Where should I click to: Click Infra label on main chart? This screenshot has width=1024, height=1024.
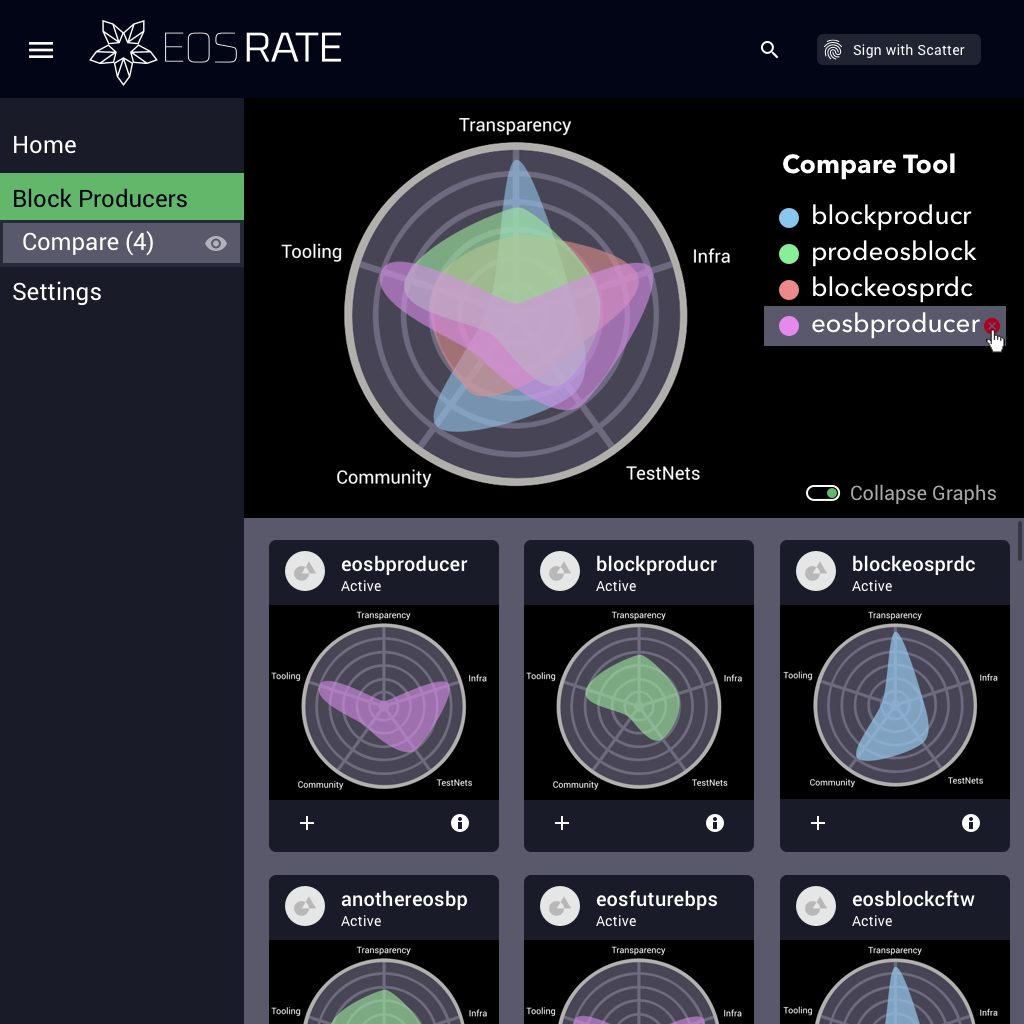pos(711,256)
